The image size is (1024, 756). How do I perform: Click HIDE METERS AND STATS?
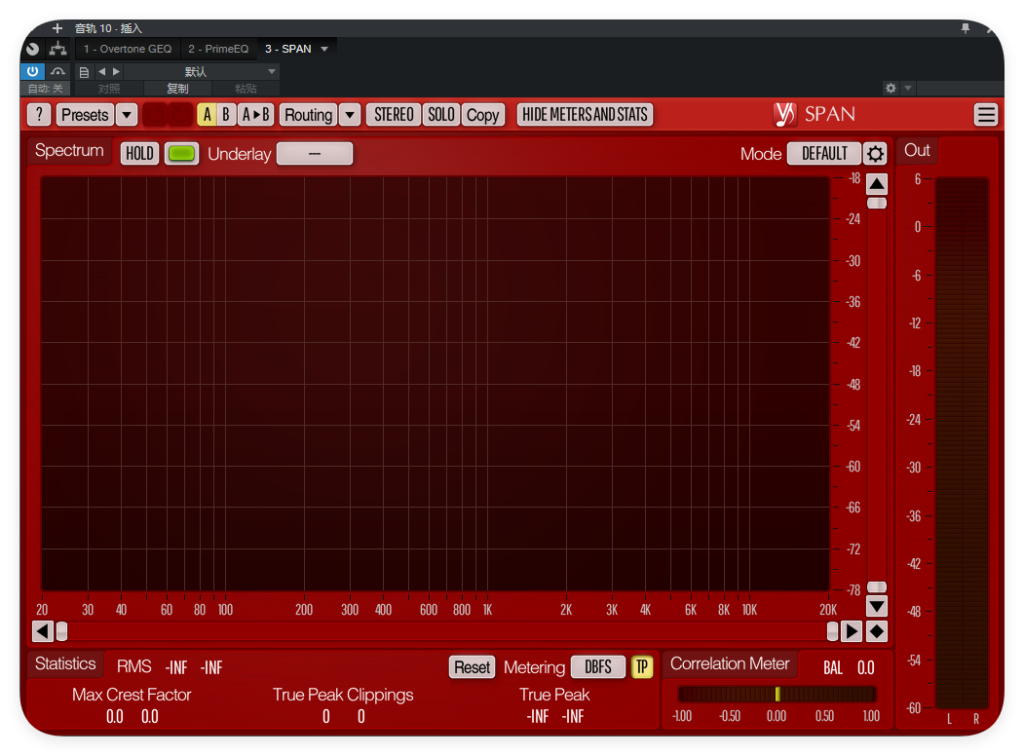tap(585, 115)
